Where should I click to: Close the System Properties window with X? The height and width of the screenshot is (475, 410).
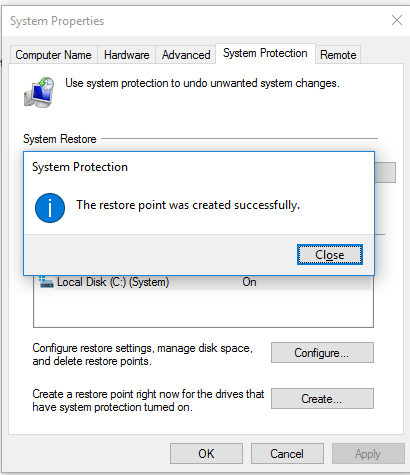coord(397,20)
